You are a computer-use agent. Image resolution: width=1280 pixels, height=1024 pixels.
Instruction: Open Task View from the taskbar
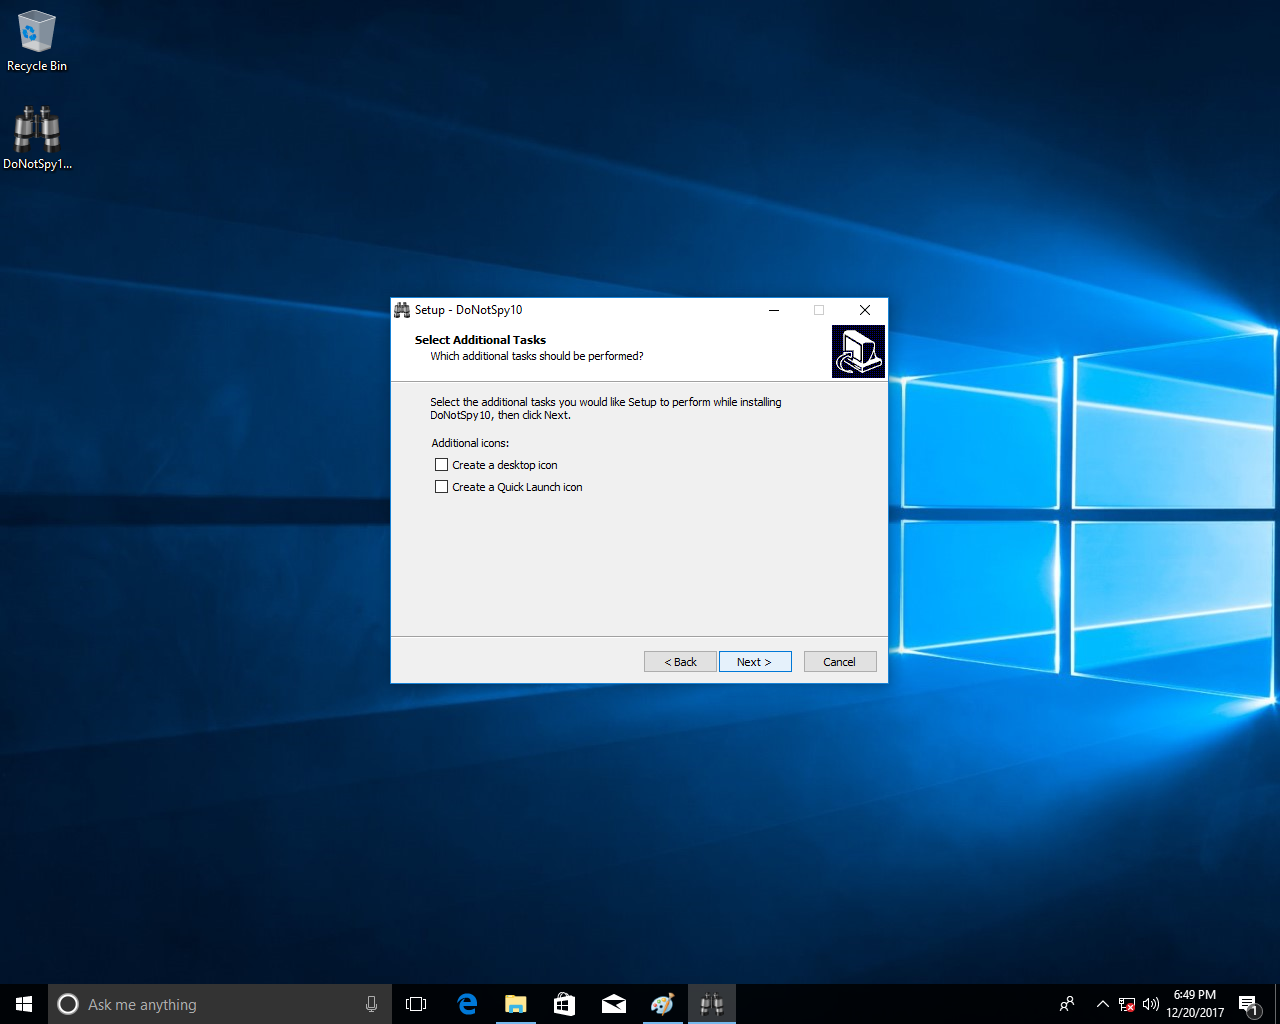(x=416, y=1004)
